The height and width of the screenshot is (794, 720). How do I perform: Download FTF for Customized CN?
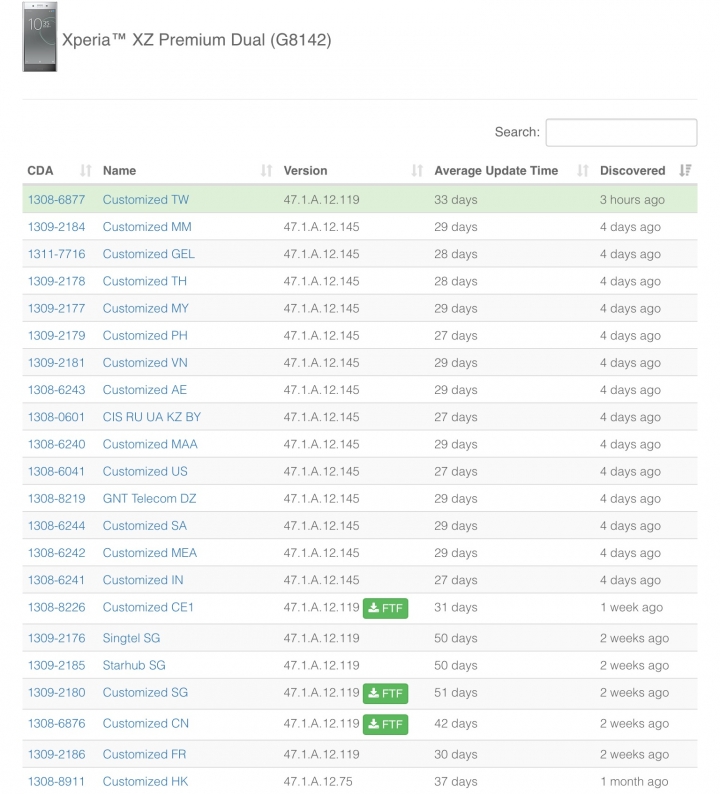click(x=385, y=724)
